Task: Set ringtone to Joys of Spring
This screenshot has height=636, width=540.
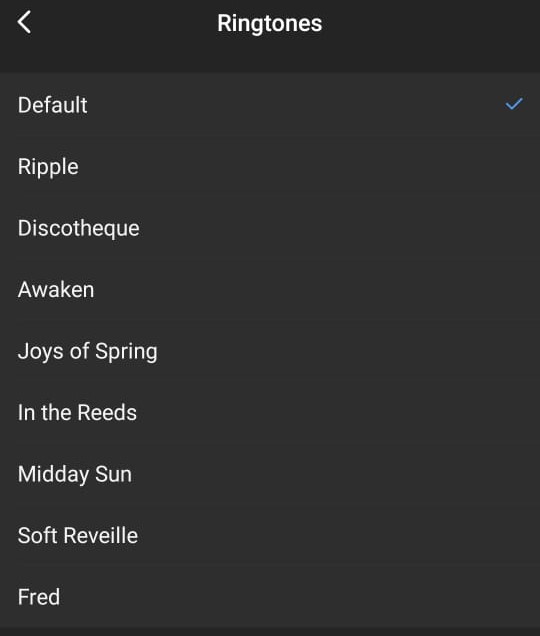Action: point(270,351)
